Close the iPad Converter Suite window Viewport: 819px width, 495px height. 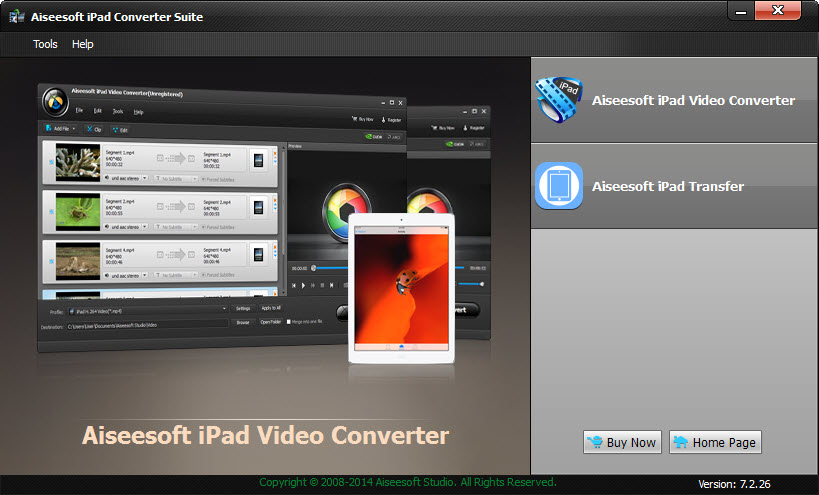click(x=778, y=10)
